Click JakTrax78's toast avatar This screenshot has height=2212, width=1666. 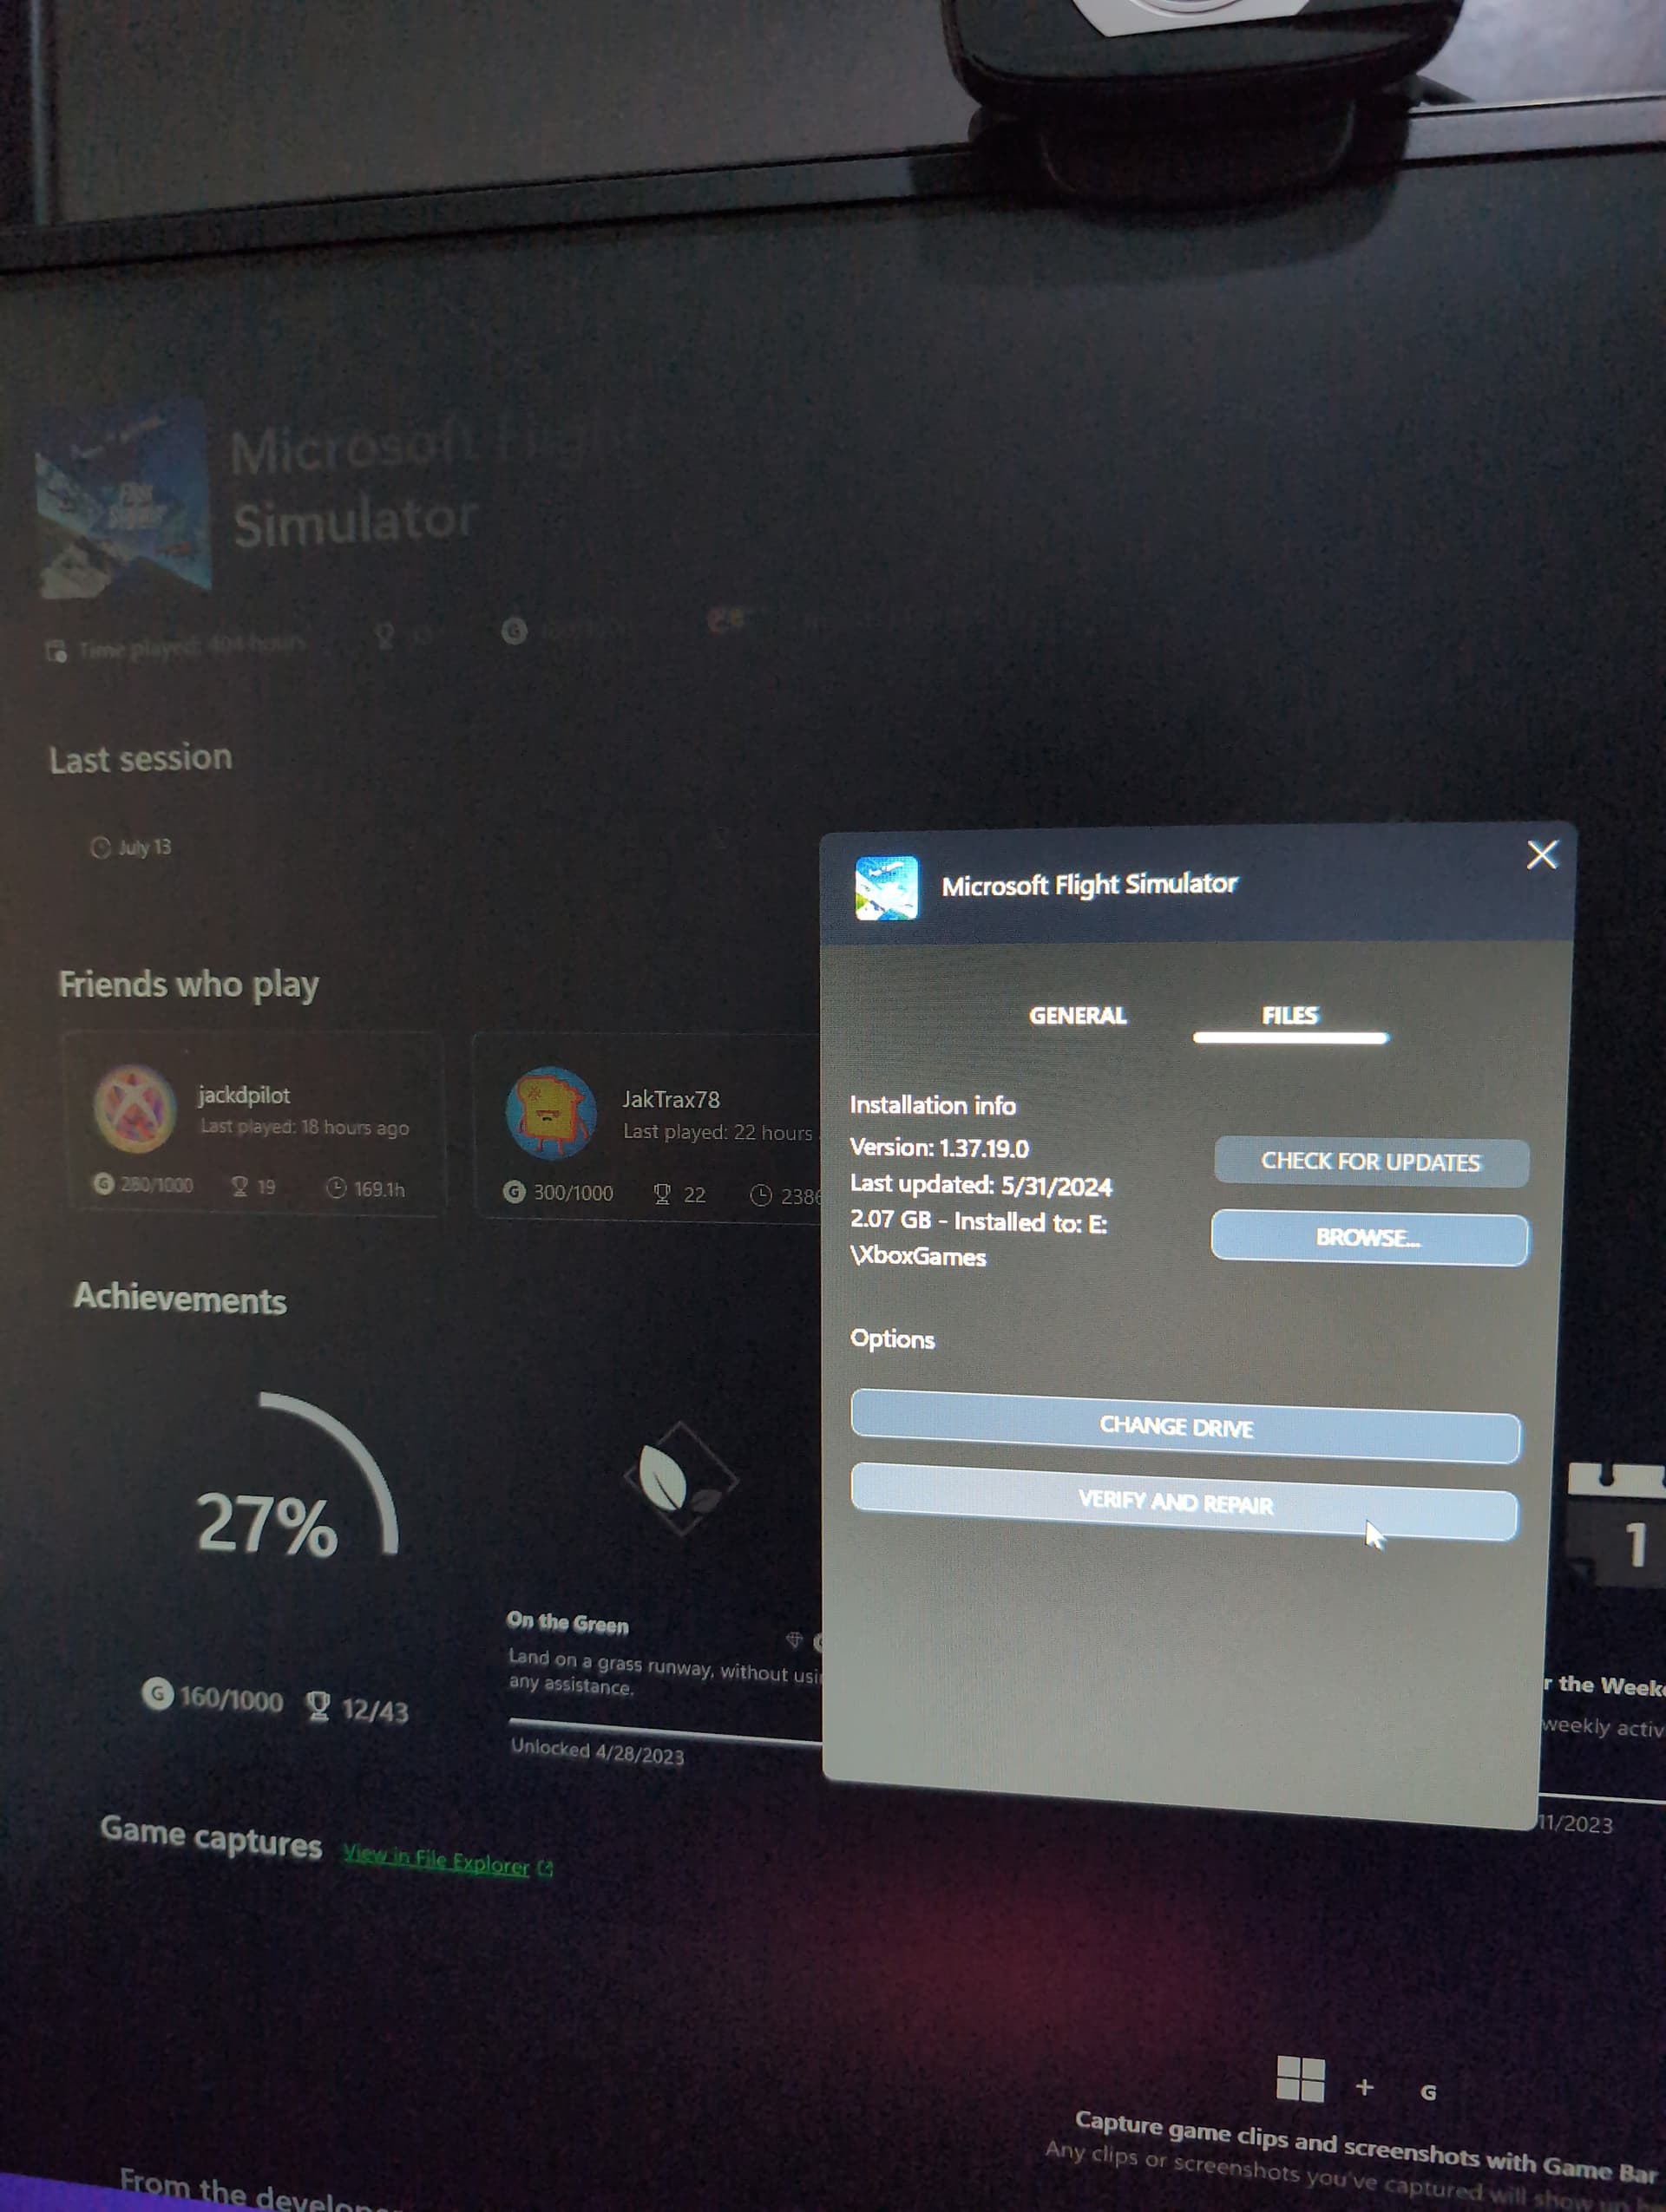coord(551,1112)
